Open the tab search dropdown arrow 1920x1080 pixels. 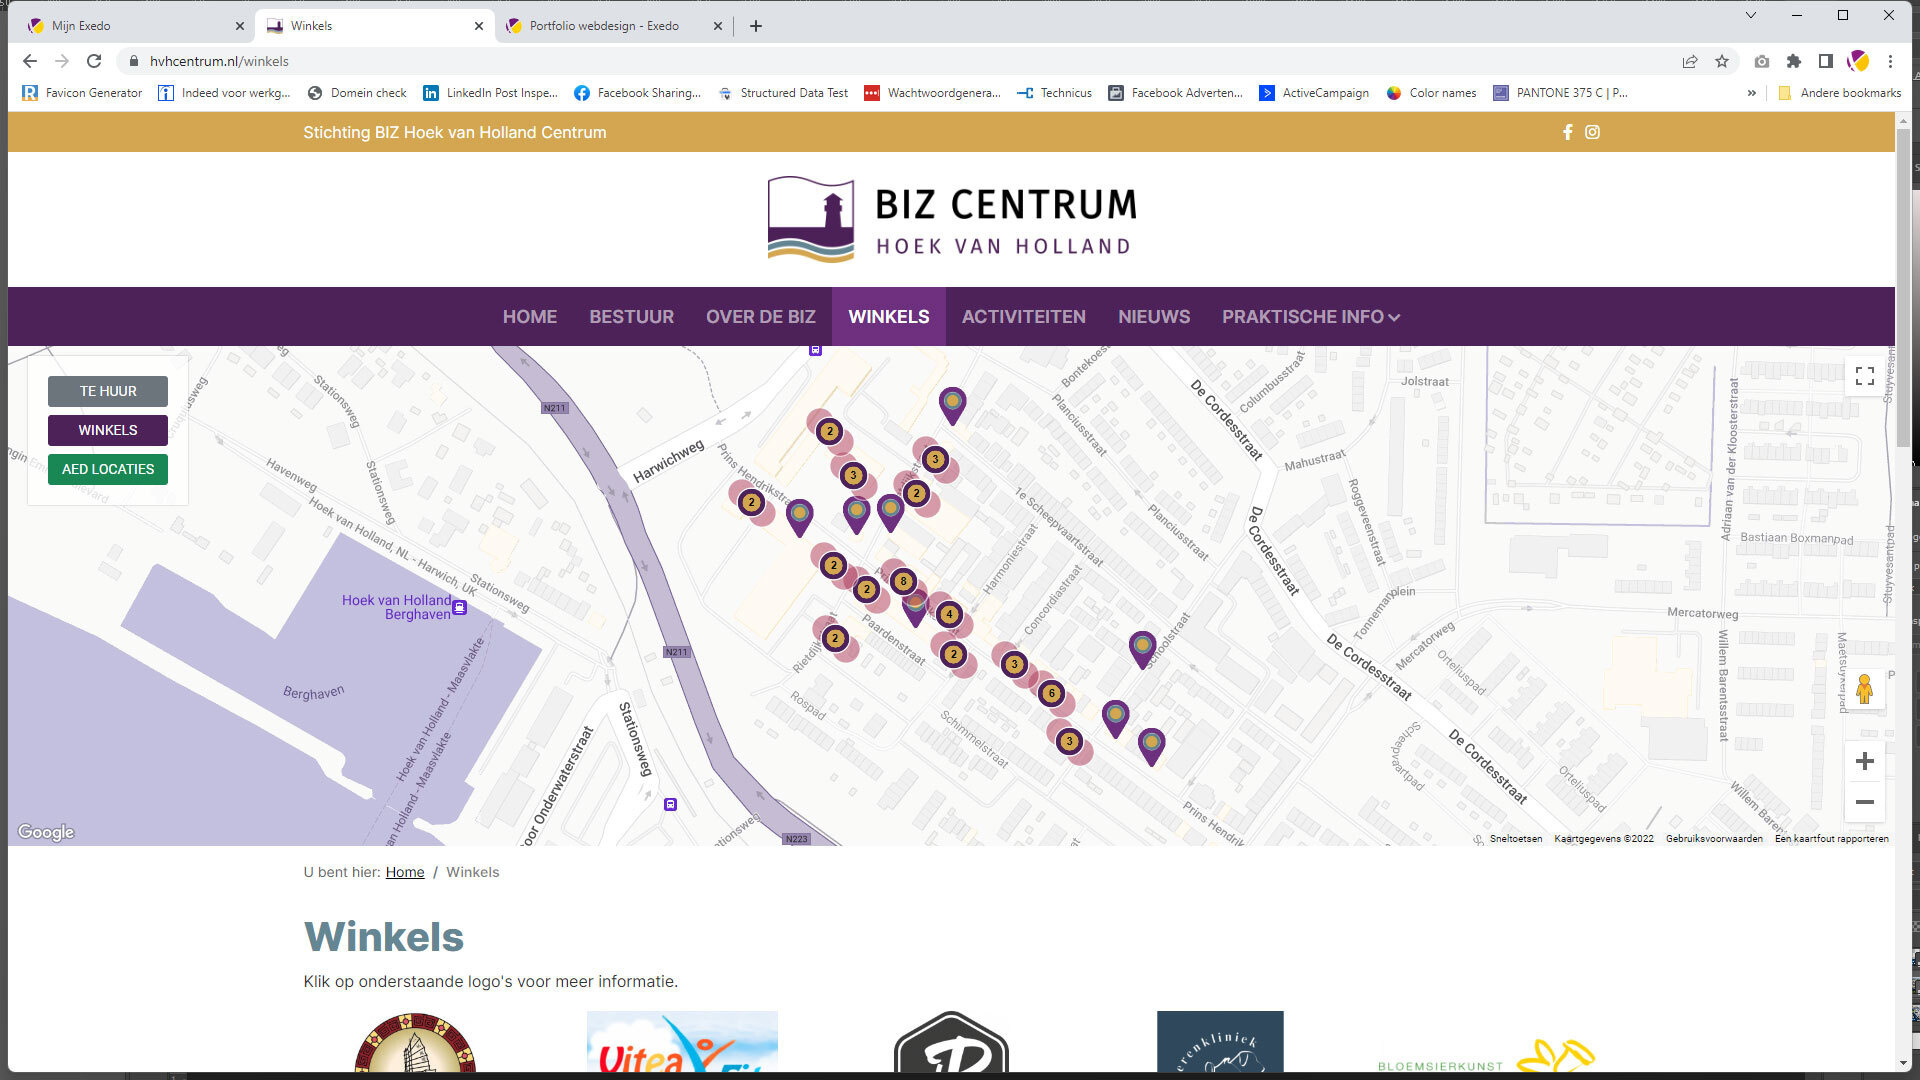click(1750, 15)
